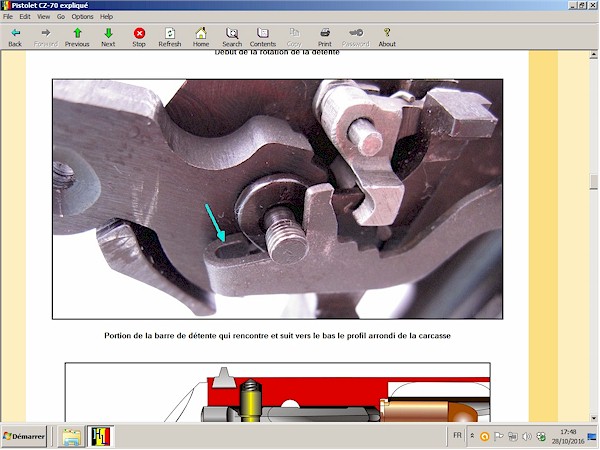Open the file explorer taskbar icon
Screen dimensions: 600x450
pos(72,437)
